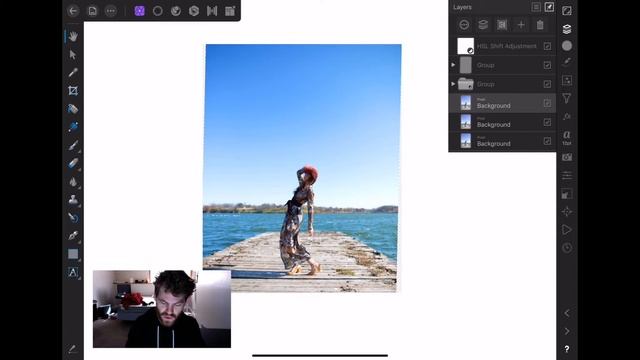Open the Filters studio funnel icon
The width and height of the screenshot is (640, 360).
[x=567, y=98]
